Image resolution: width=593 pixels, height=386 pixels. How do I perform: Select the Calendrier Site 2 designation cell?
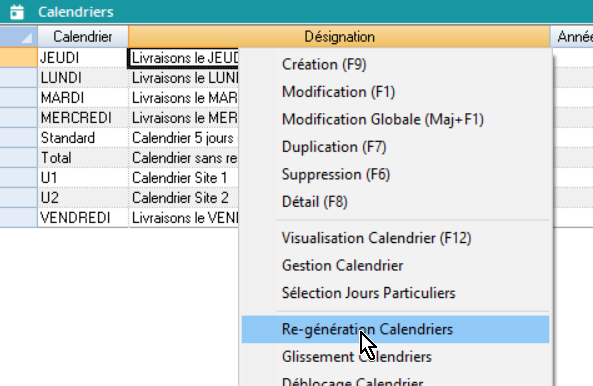[x=183, y=198]
